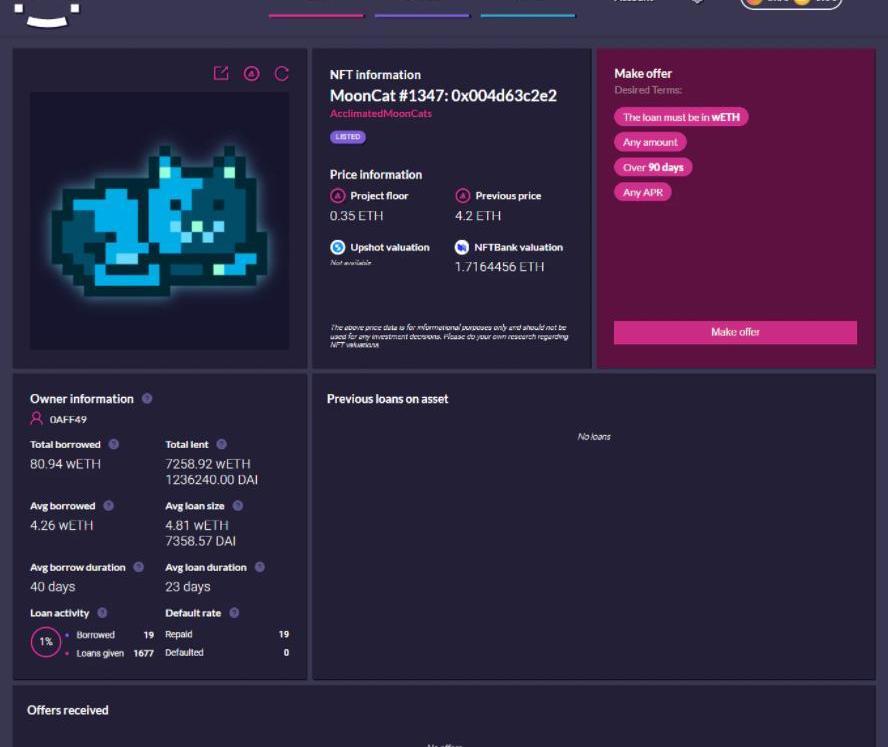Click the NFTBank valuation logo icon
The image size is (888, 747).
(x=462, y=247)
